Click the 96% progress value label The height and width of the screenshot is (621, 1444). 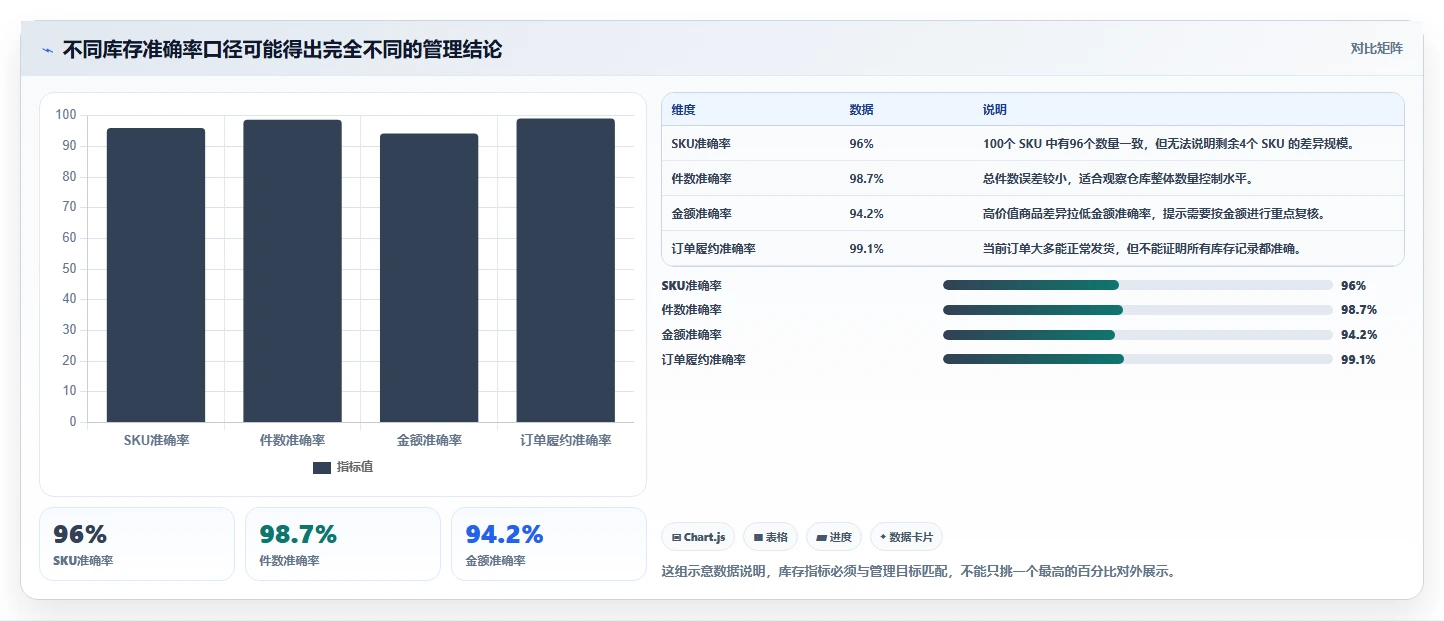1353,286
